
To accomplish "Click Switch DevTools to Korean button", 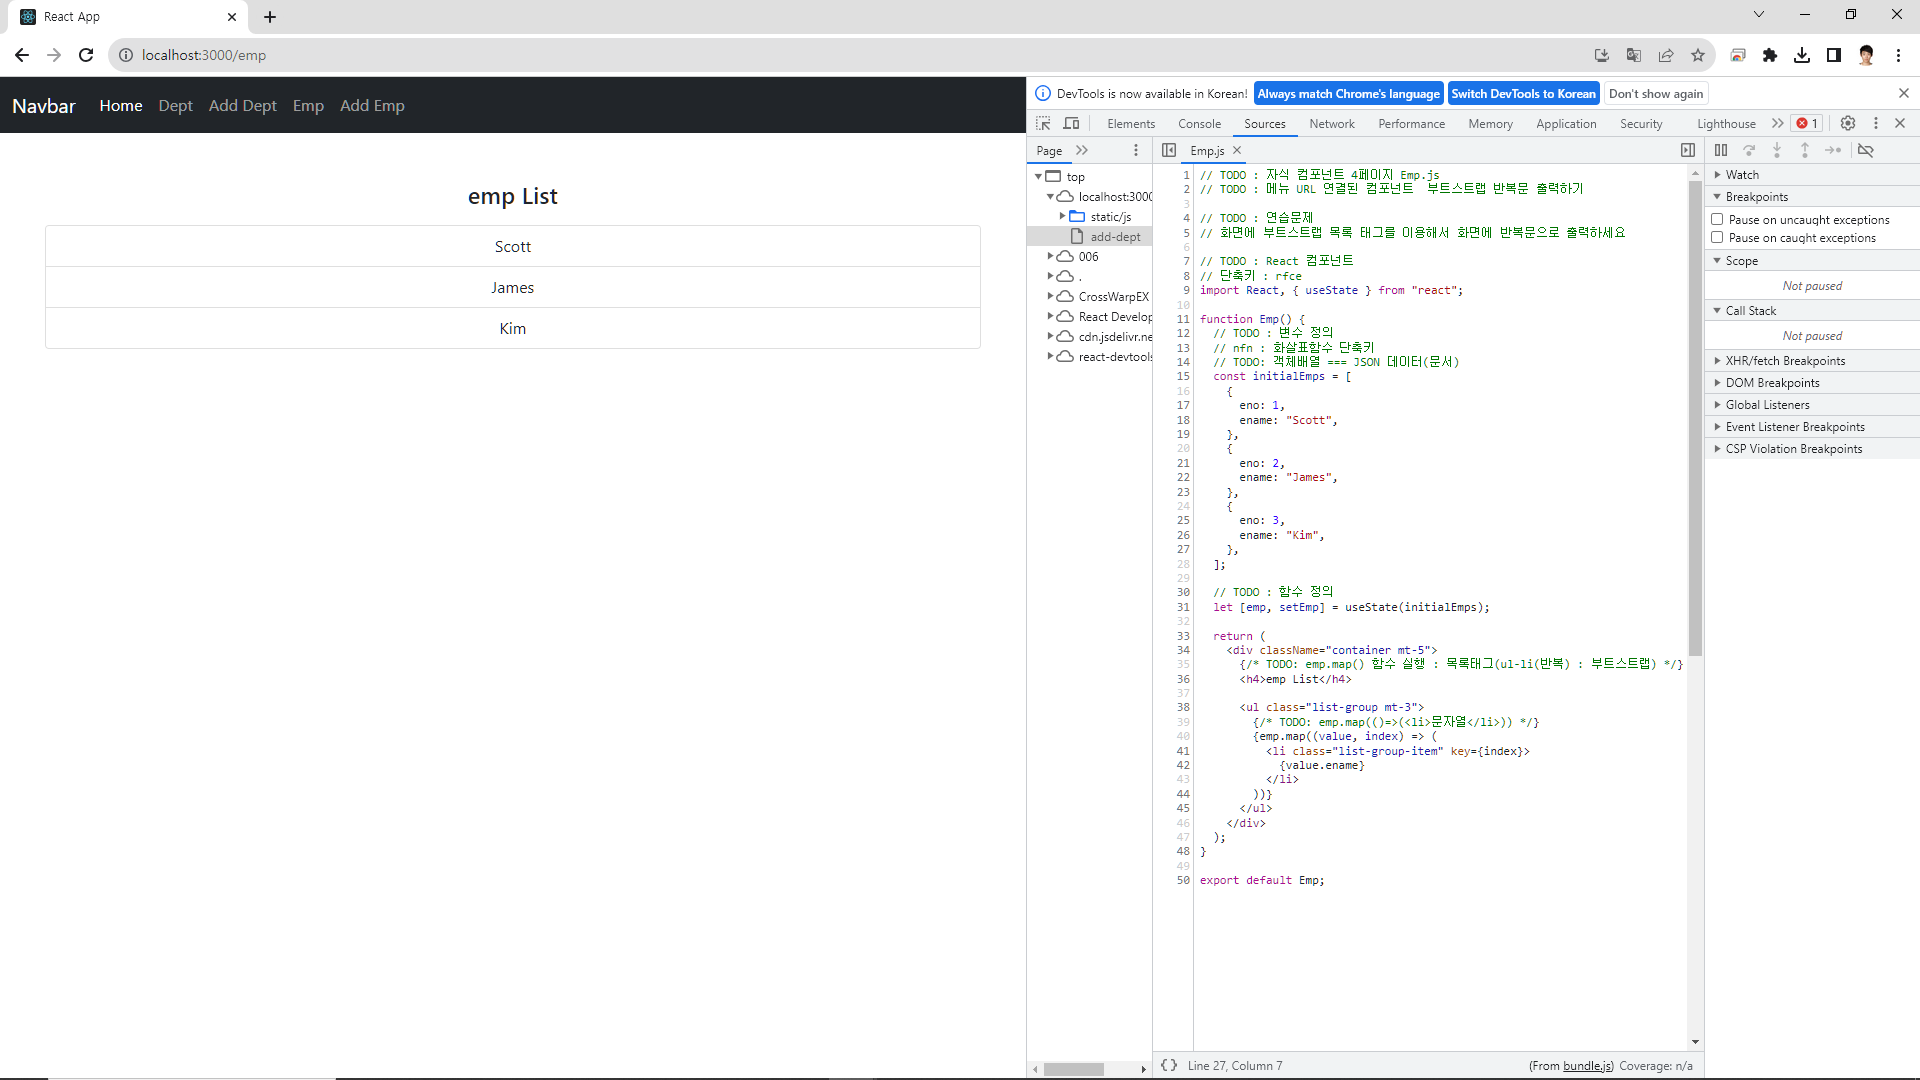I will click(x=1523, y=93).
